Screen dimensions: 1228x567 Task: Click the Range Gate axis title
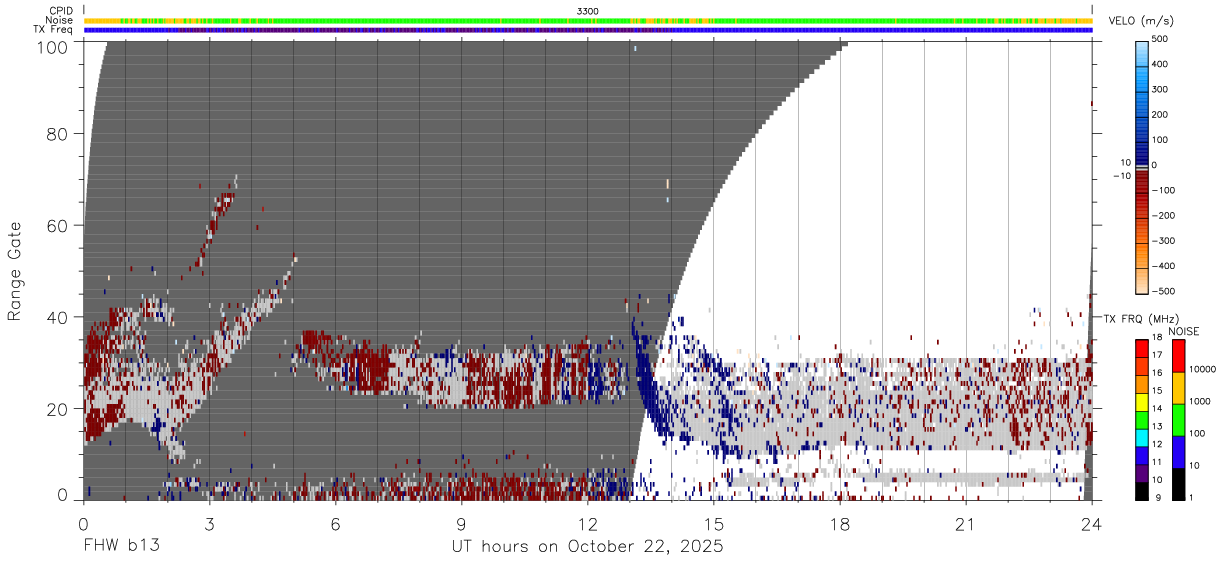(15, 270)
